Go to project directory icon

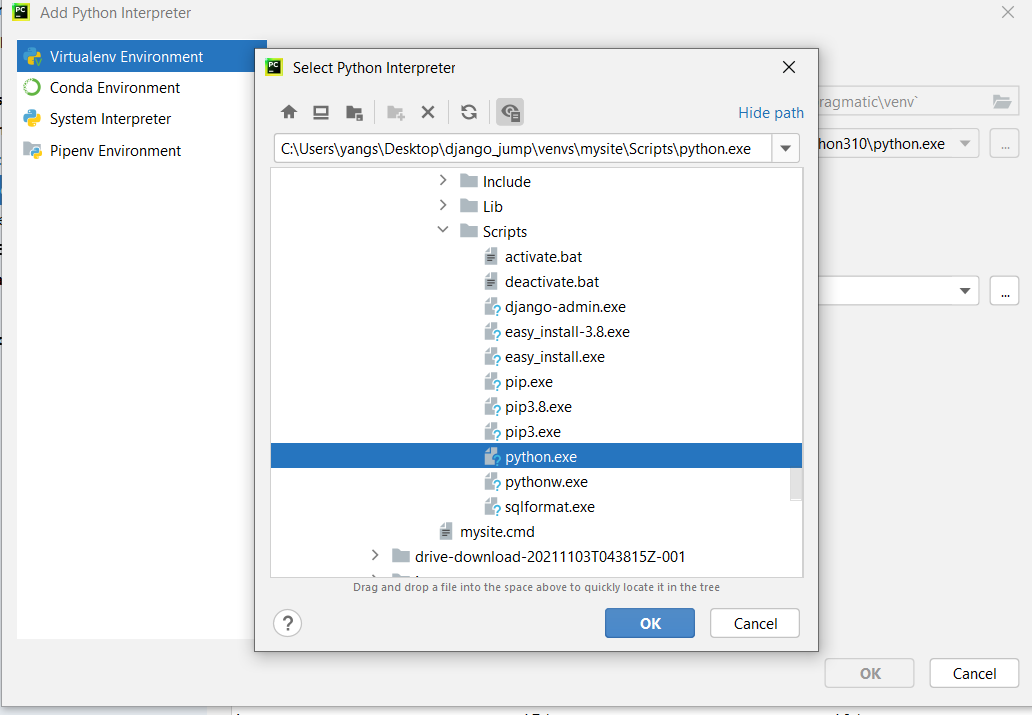click(x=354, y=113)
